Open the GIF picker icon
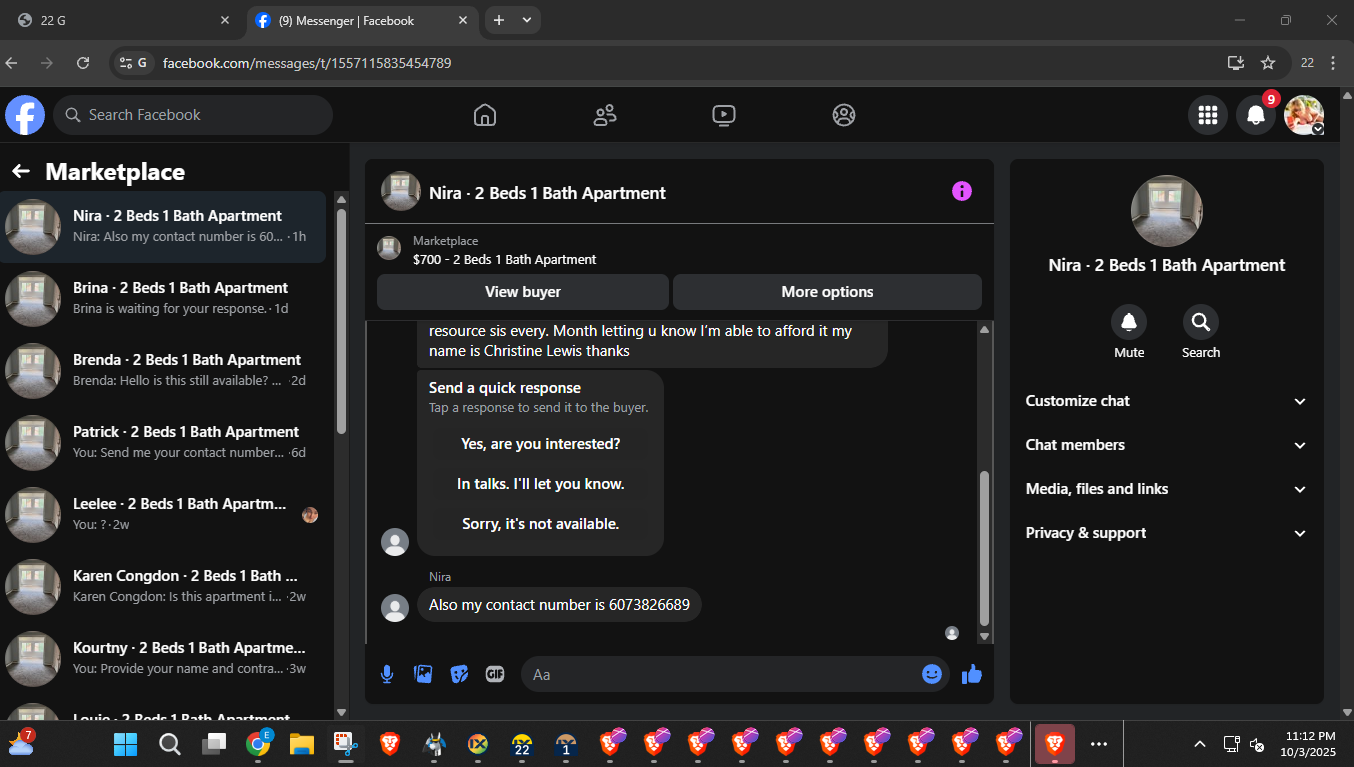The image size is (1354, 767). tap(495, 674)
